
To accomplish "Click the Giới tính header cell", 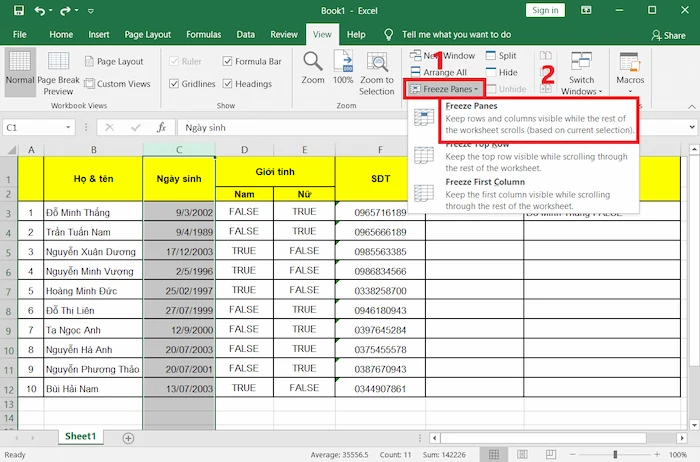I will pos(275,171).
